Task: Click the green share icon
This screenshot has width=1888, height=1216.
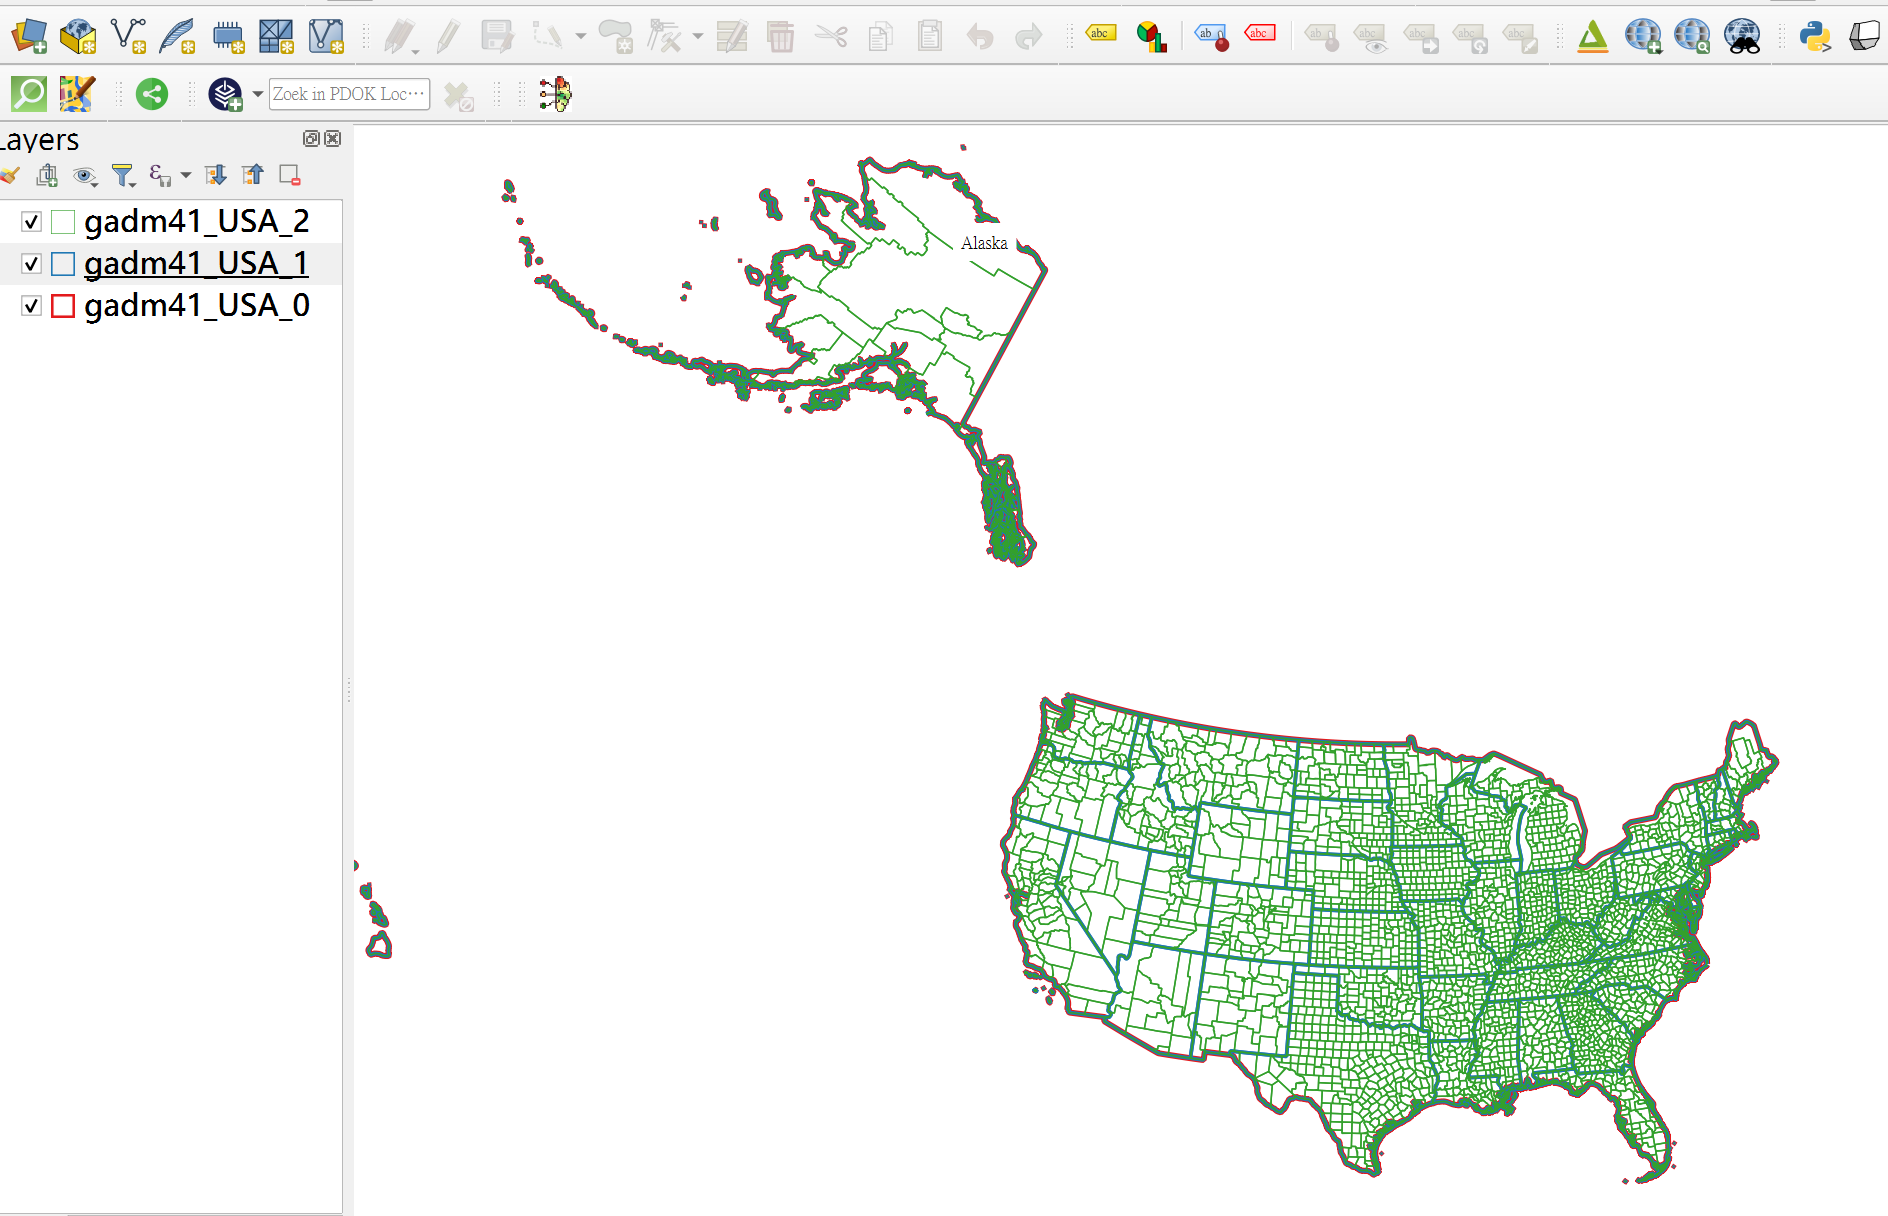Action: [152, 94]
